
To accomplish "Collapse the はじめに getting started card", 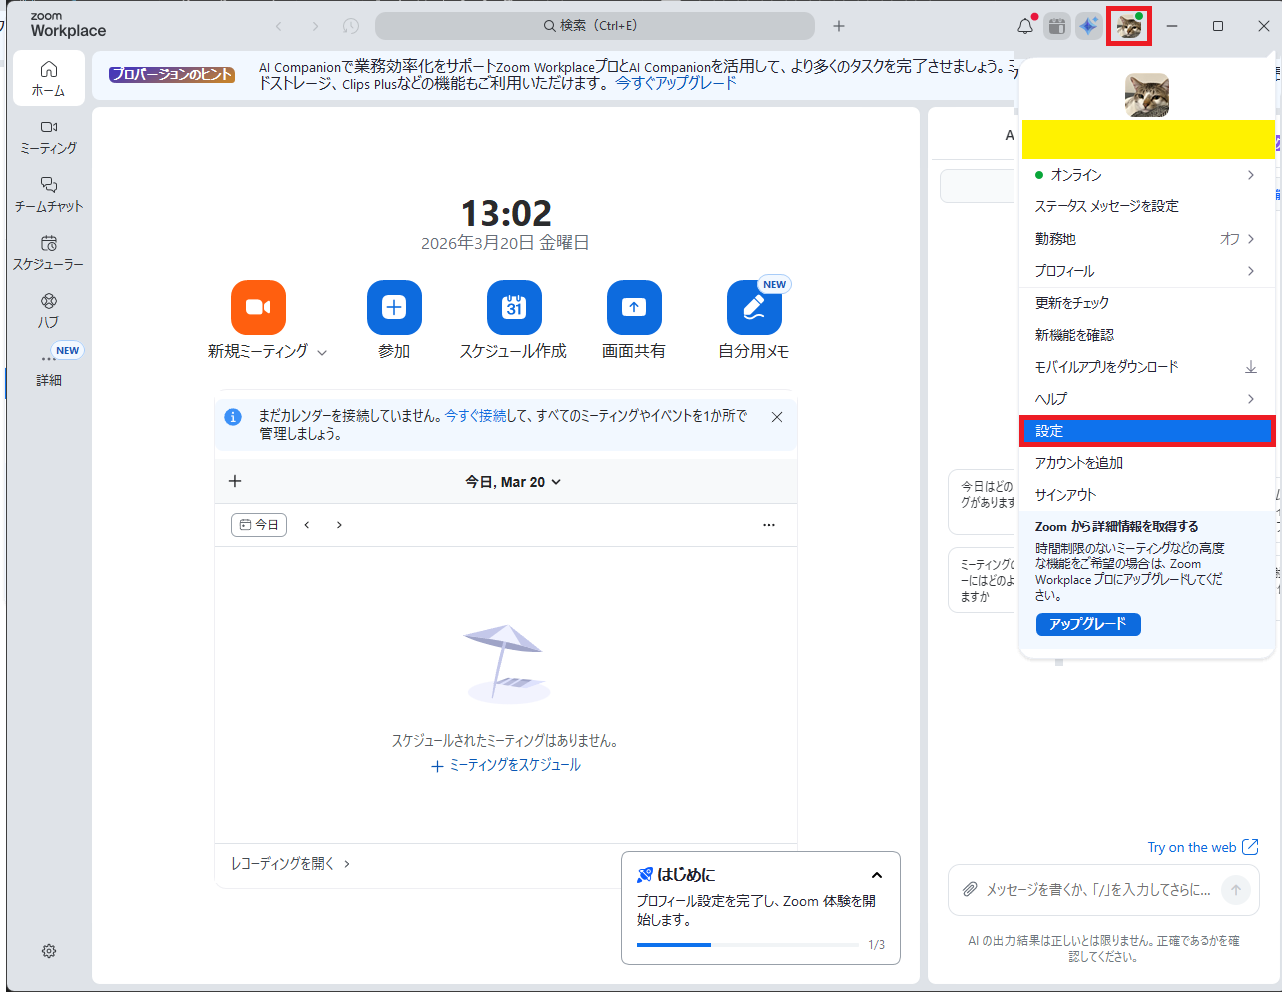I will pos(877,875).
